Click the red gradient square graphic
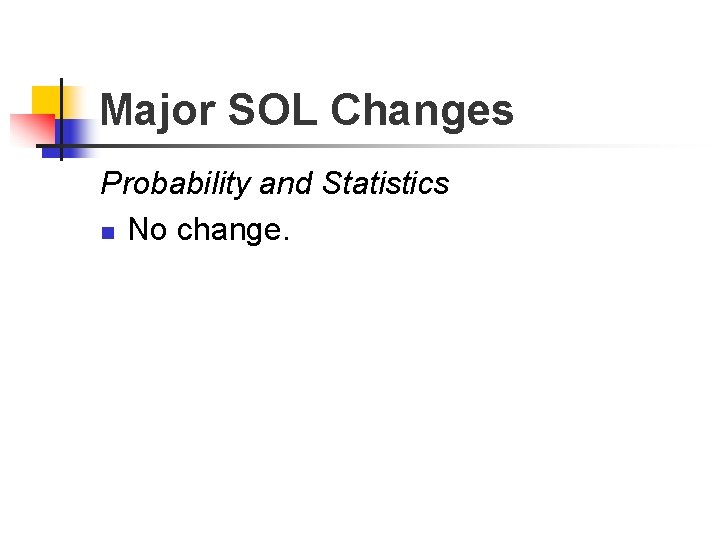This screenshot has height=540, width=720. (32, 129)
